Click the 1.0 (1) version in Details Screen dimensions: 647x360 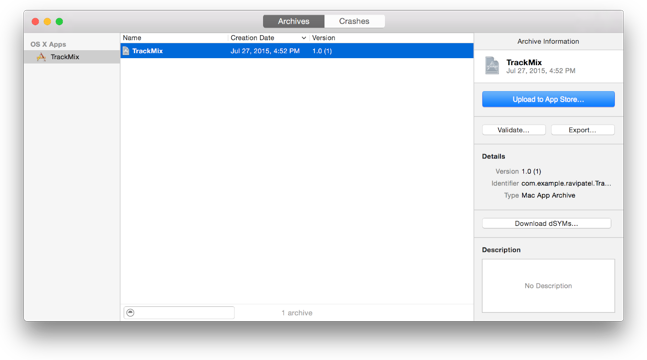click(531, 171)
